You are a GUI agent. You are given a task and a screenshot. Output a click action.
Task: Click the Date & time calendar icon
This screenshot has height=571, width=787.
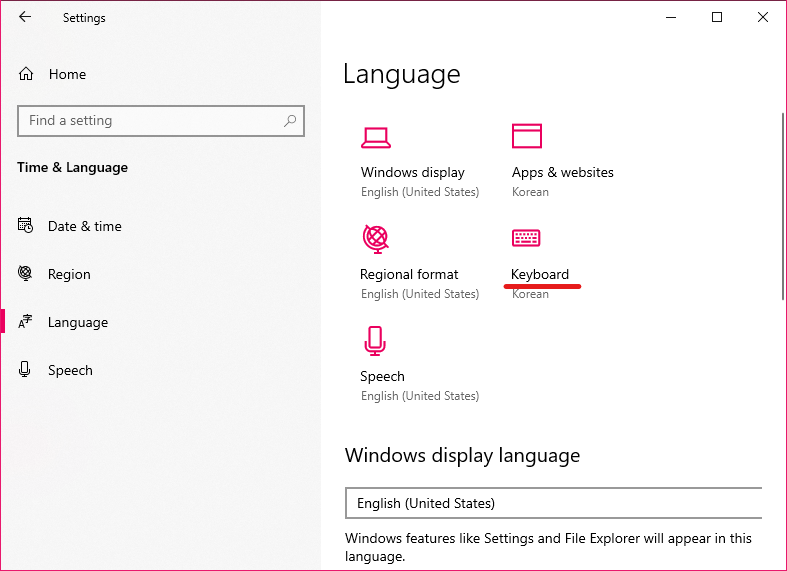click(x=25, y=225)
